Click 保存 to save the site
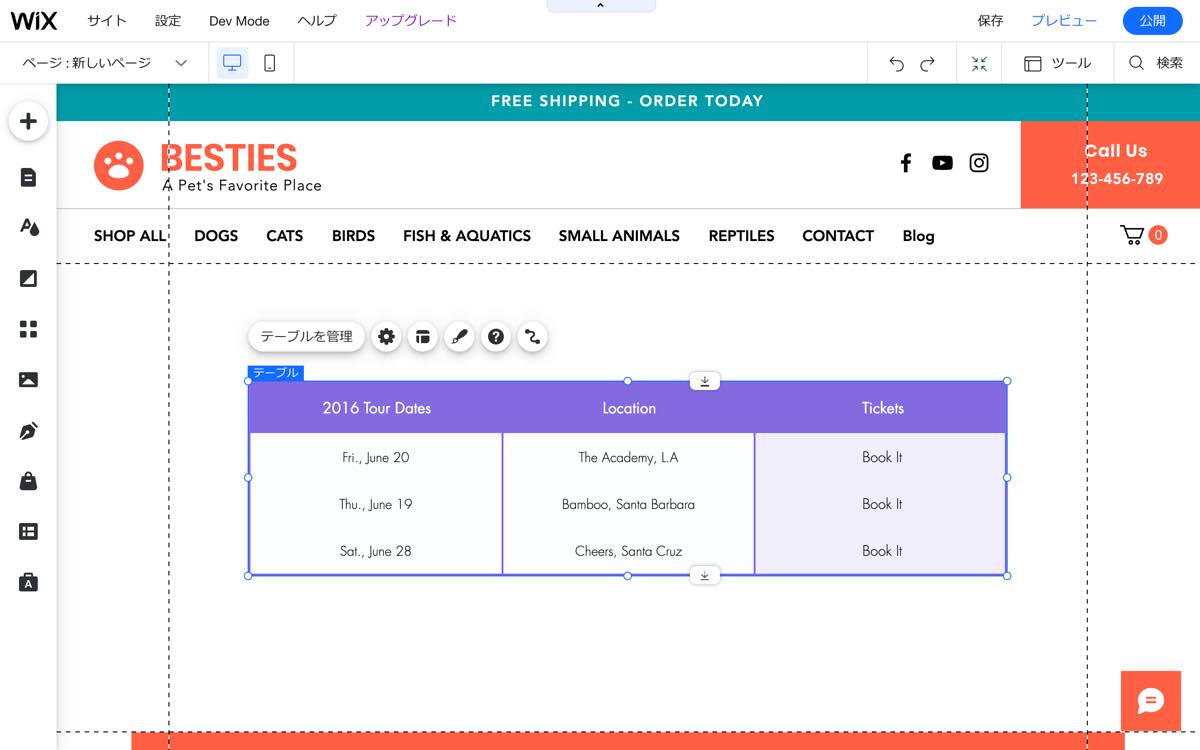 990,21
